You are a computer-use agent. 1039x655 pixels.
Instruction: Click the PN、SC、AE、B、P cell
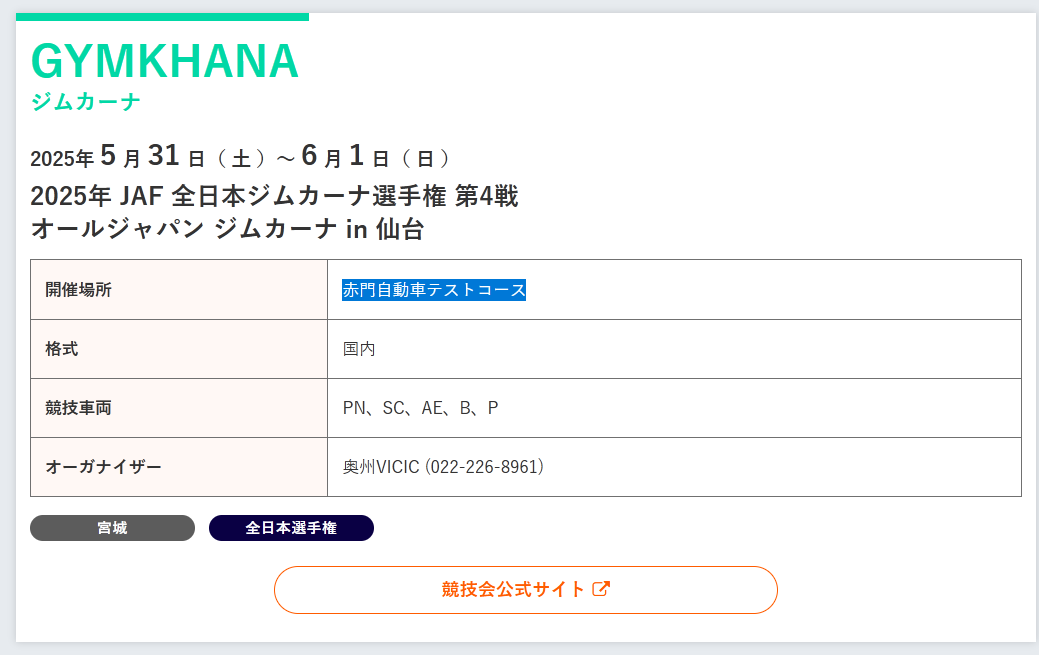tap(421, 408)
